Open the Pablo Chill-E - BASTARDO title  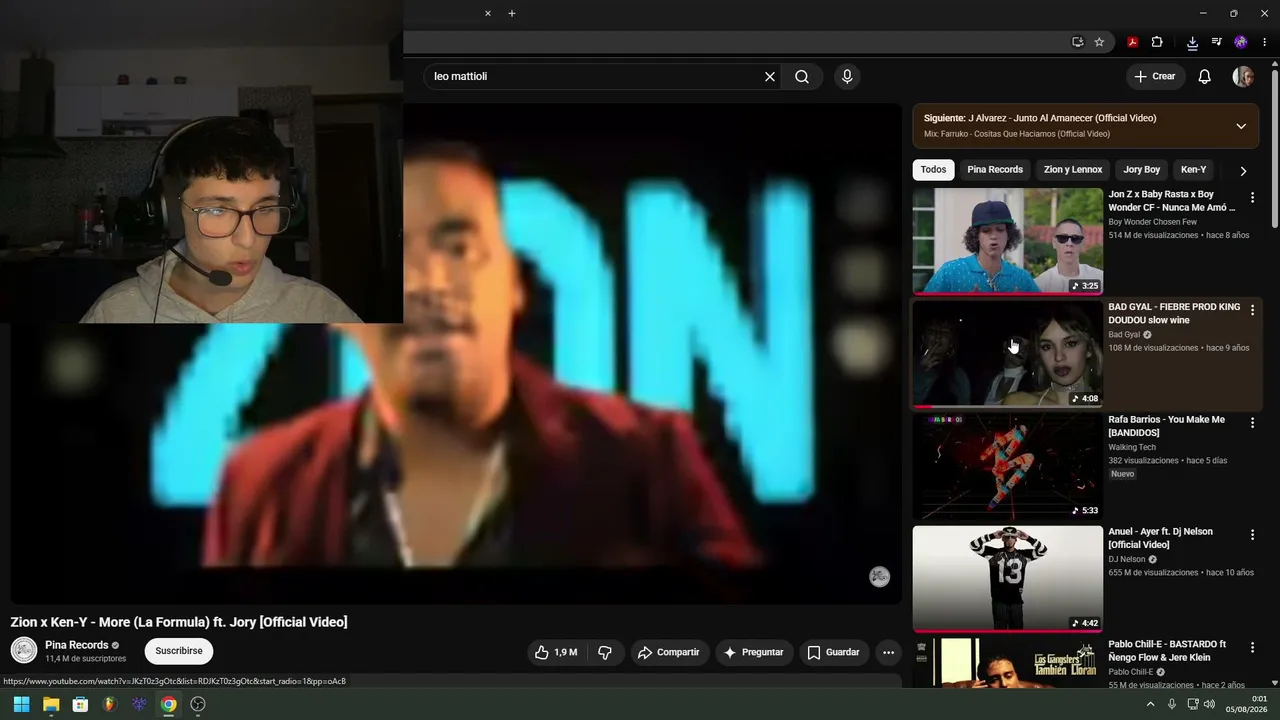tap(1167, 651)
